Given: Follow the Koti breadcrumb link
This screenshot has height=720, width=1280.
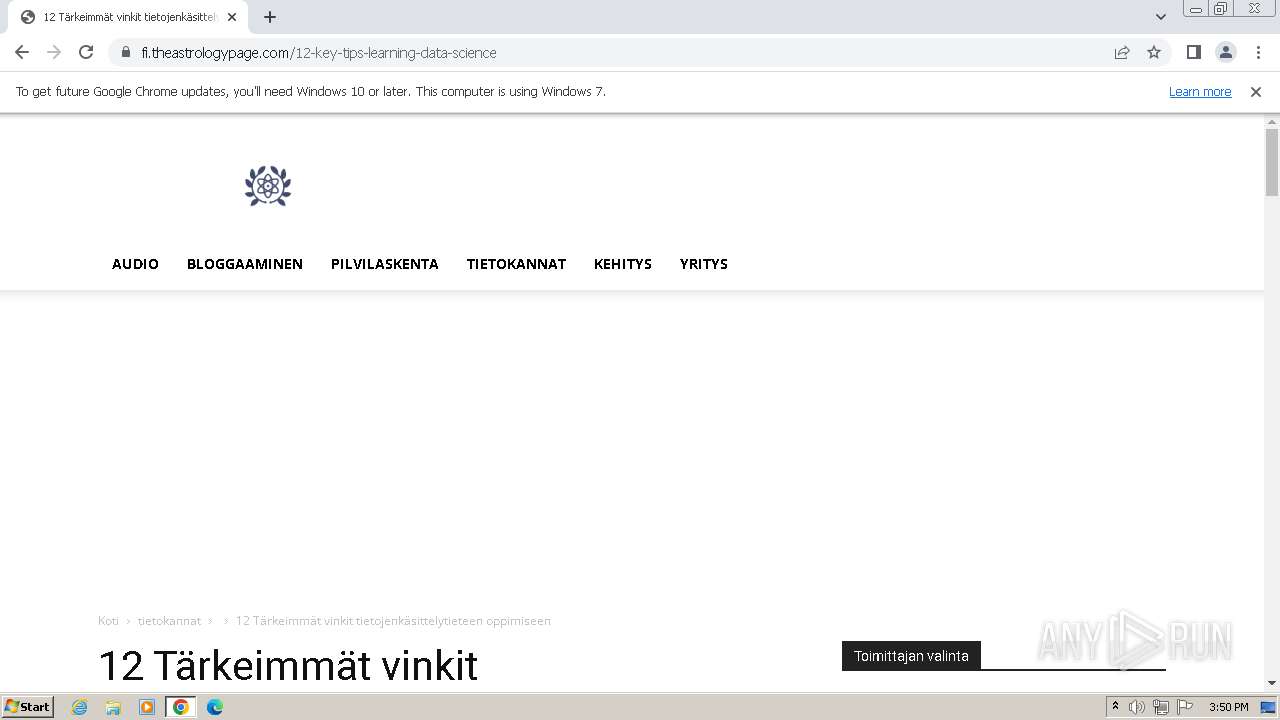Looking at the screenshot, I should pos(108,621).
